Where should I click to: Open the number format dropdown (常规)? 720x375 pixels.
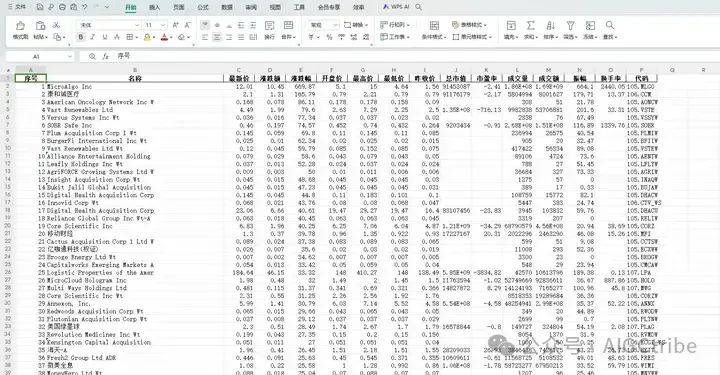point(323,25)
